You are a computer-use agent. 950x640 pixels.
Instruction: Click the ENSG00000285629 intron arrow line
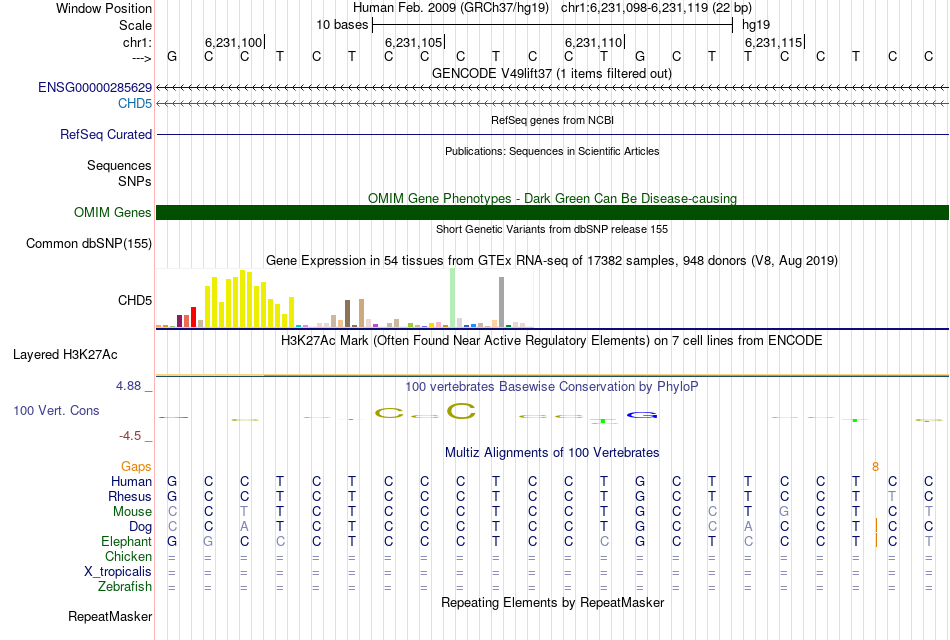click(x=552, y=88)
